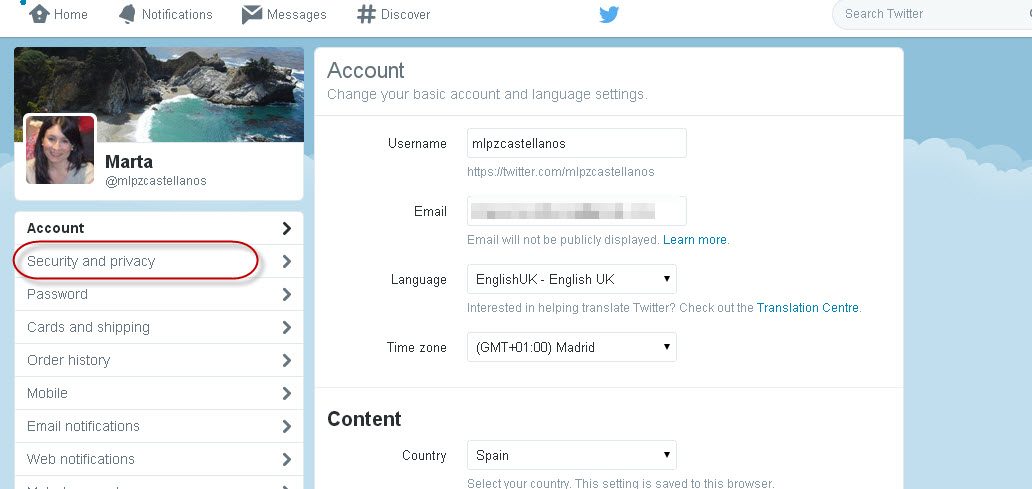
Task: Click Marta's profile avatar photo
Action: (x=60, y=149)
